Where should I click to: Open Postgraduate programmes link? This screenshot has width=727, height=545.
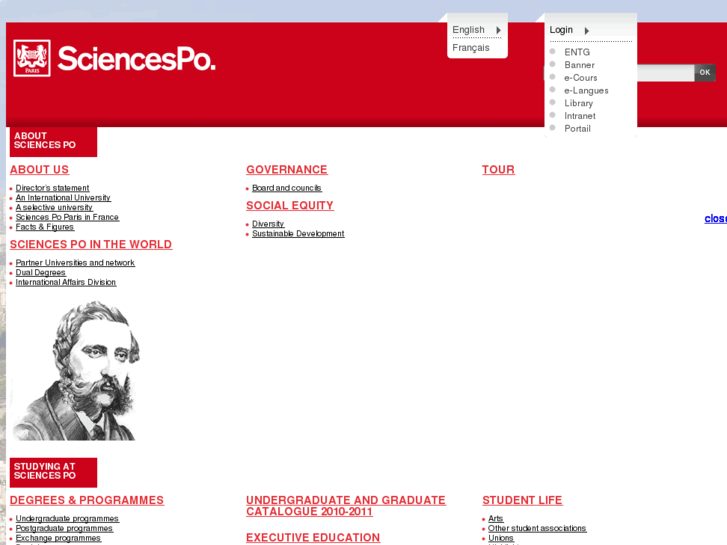64,528
